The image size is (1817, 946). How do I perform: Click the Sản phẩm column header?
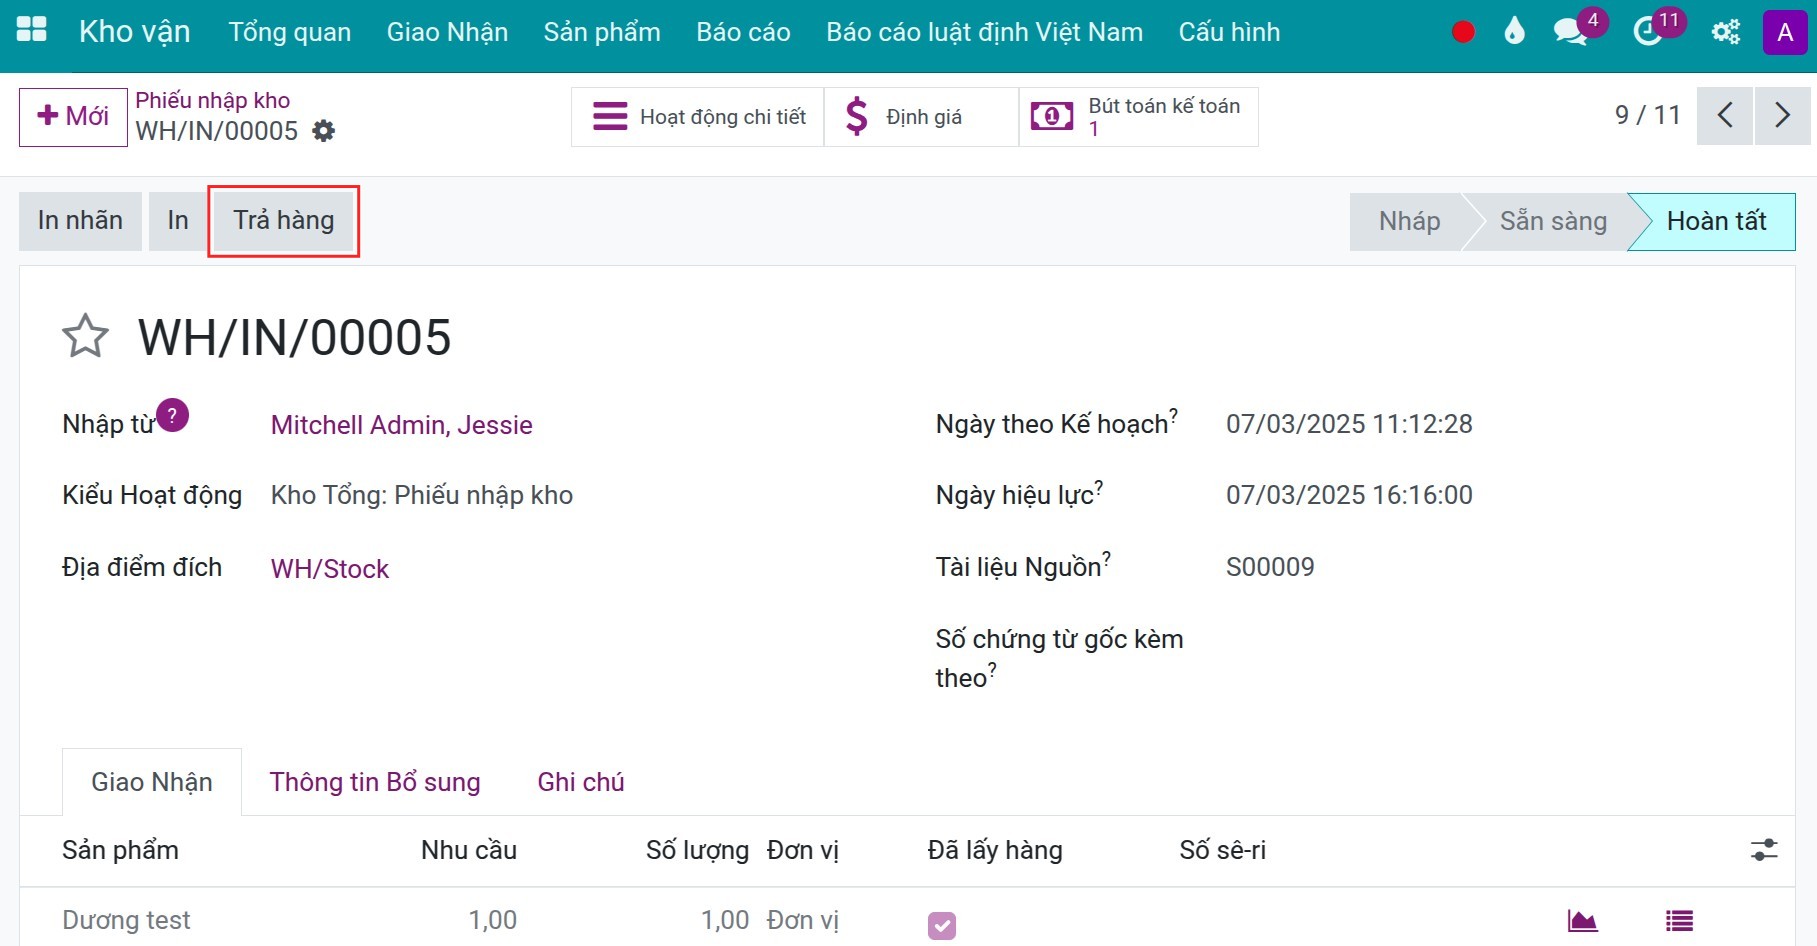point(121,850)
